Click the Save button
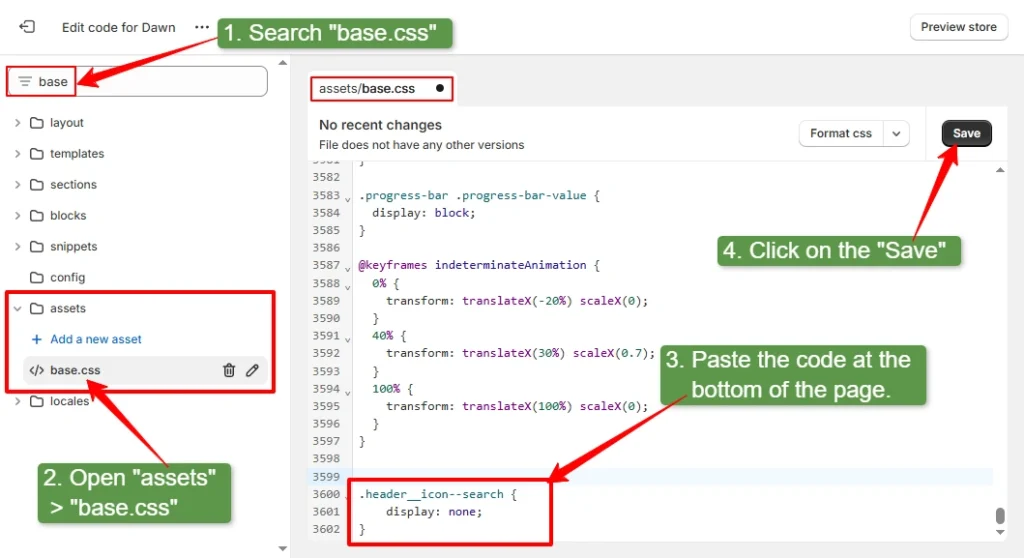Image resolution: width=1024 pixels, height=558 pixels. pyautogui.click(x=966, y=133)
